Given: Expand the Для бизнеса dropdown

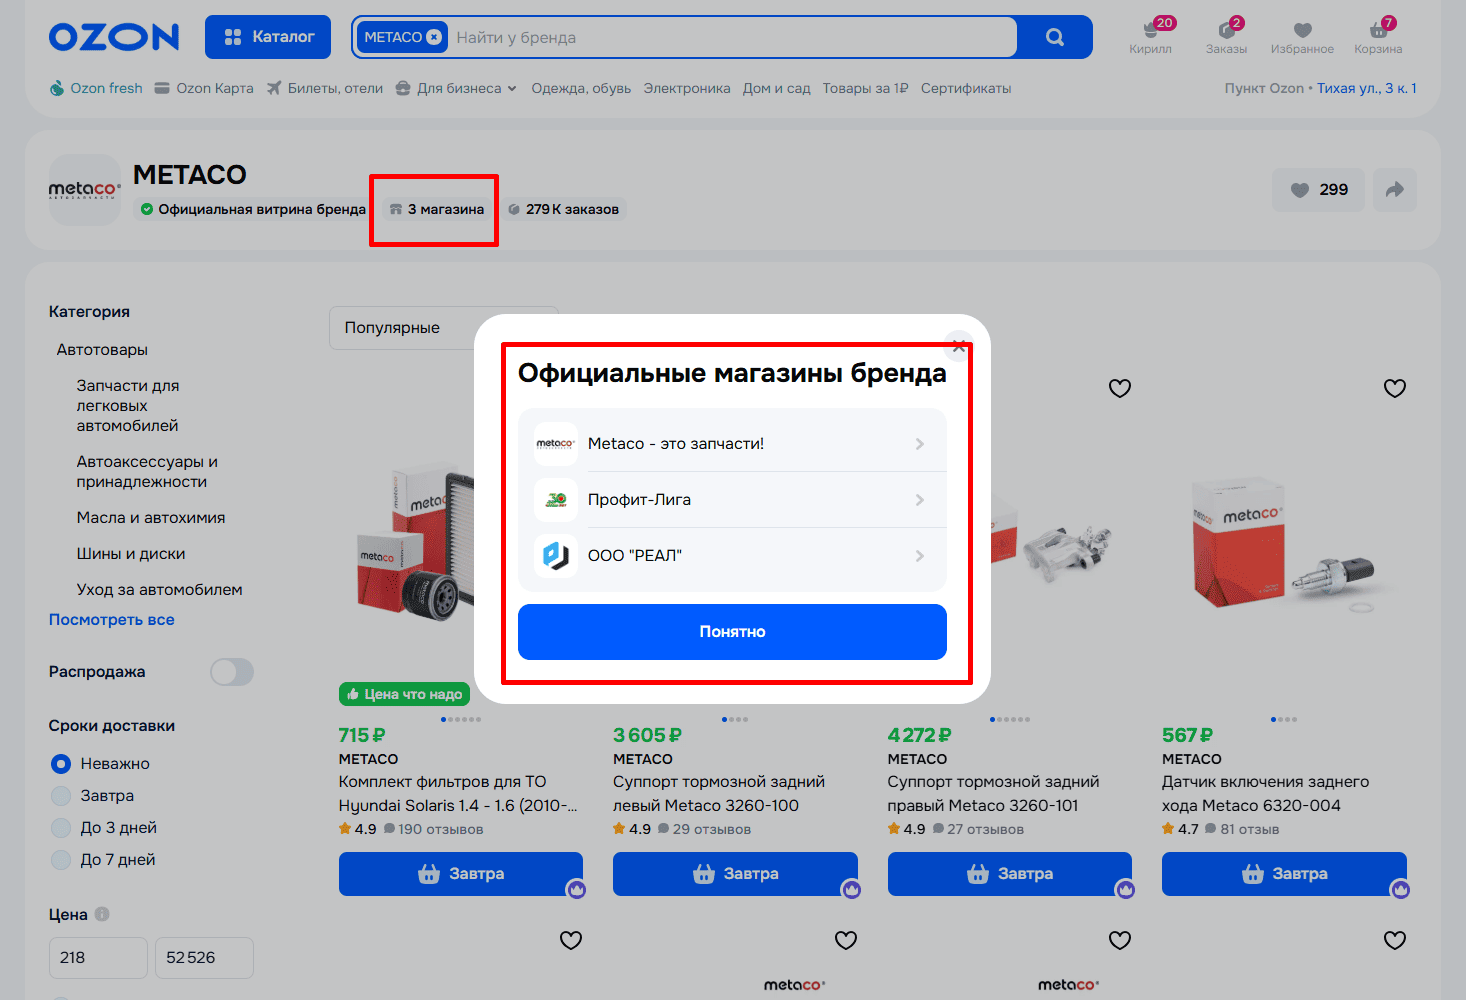Looking at the screenshot, I should coord(457,88).
